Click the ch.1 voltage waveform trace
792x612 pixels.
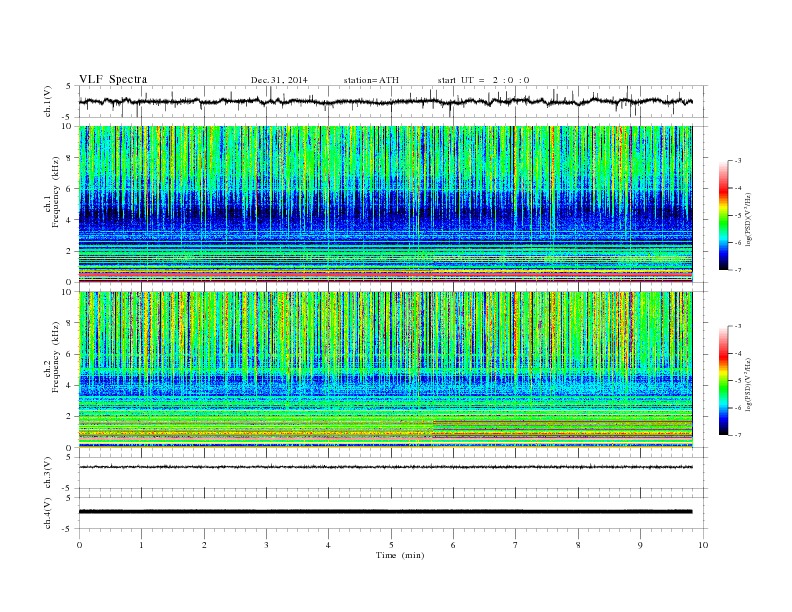coord(386,102)
